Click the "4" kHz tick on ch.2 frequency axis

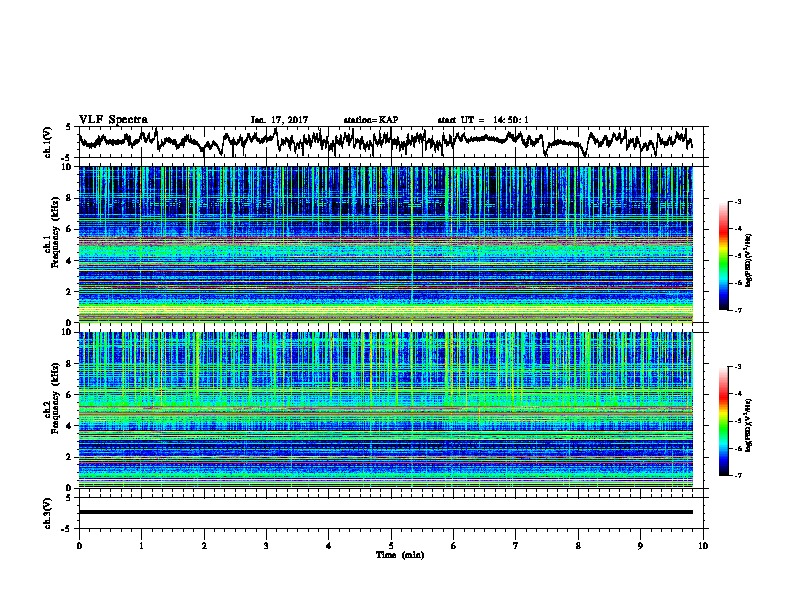coord(70,426)
